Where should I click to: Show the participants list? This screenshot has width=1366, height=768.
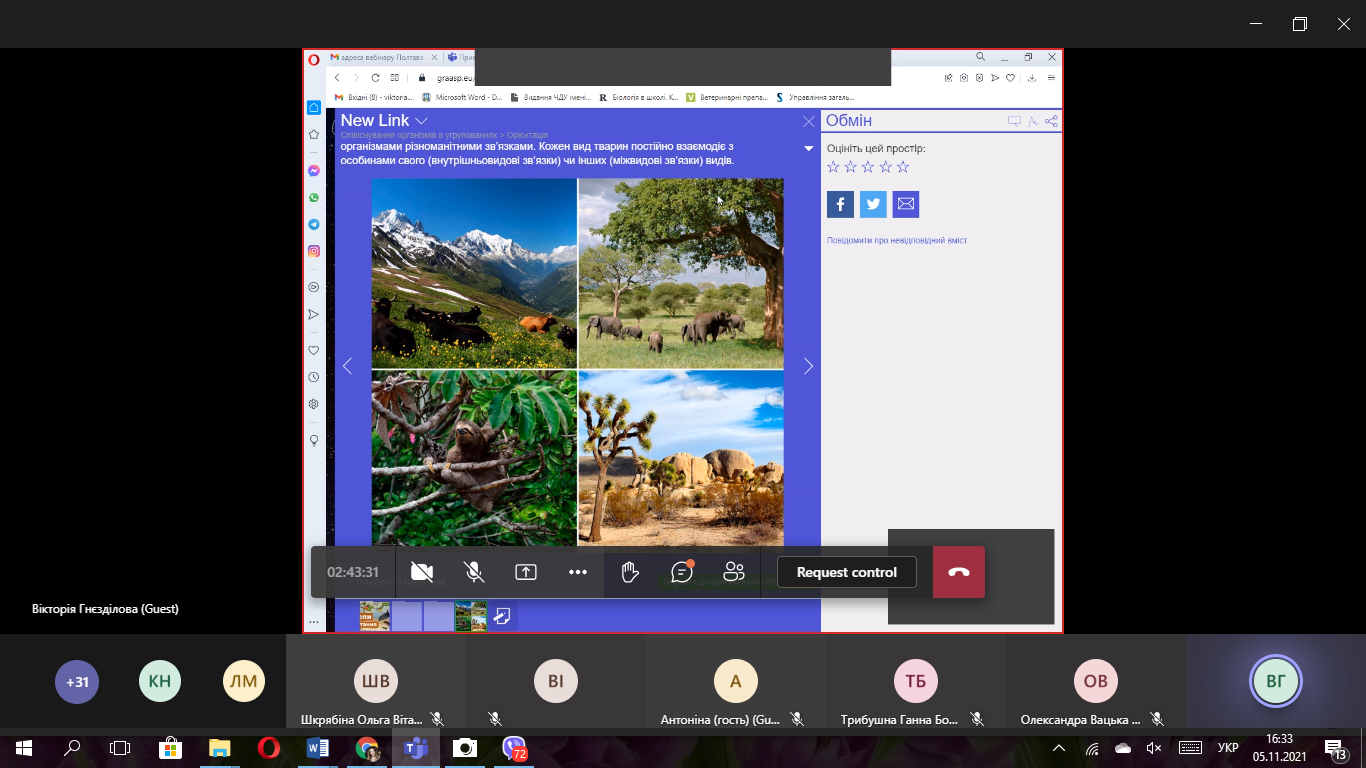coord(734,572)
